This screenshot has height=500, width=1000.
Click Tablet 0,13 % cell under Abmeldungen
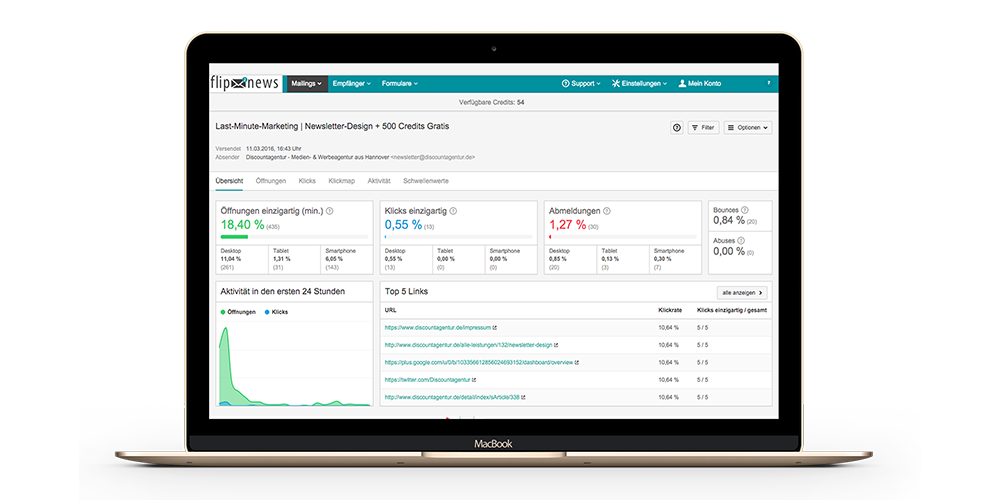tap(622, 259)
